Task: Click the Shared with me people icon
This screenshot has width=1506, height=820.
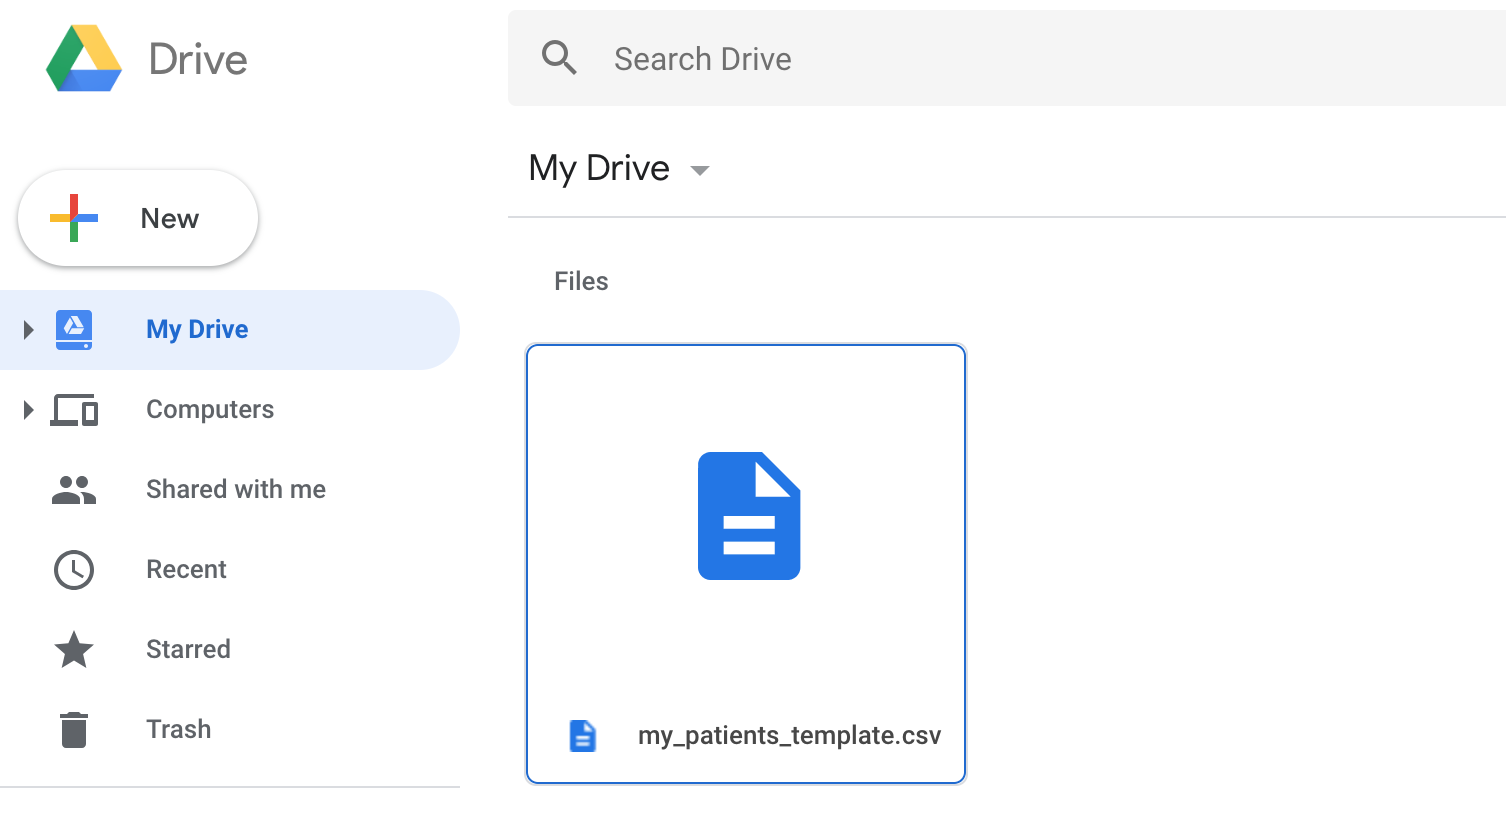Action: [x=74, y=490]
